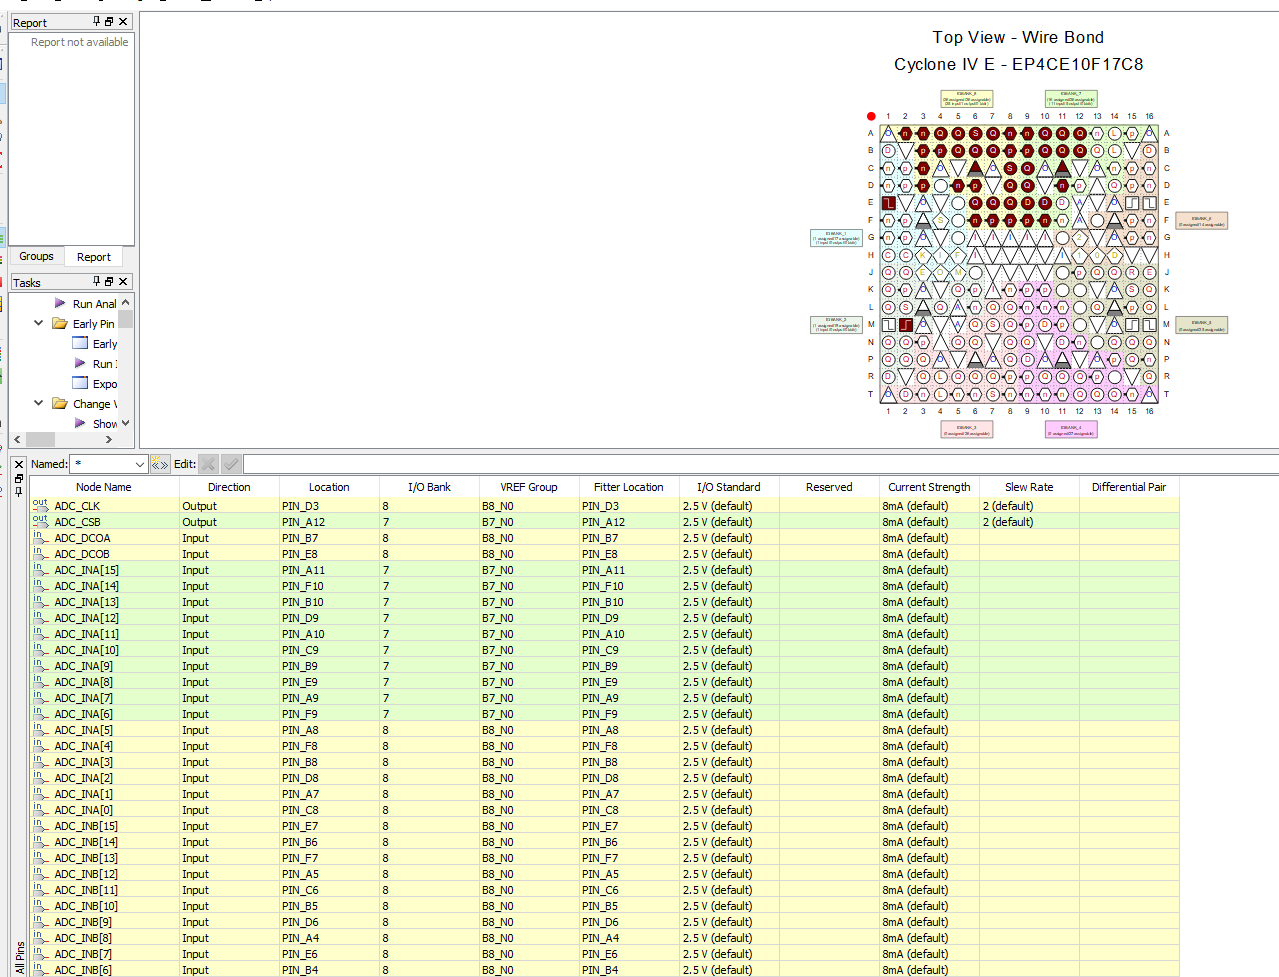Select dark red clock pin M2 in package view
This screenshot has height=977, width=1279.
pyautogui.click(x=906, y=325)
